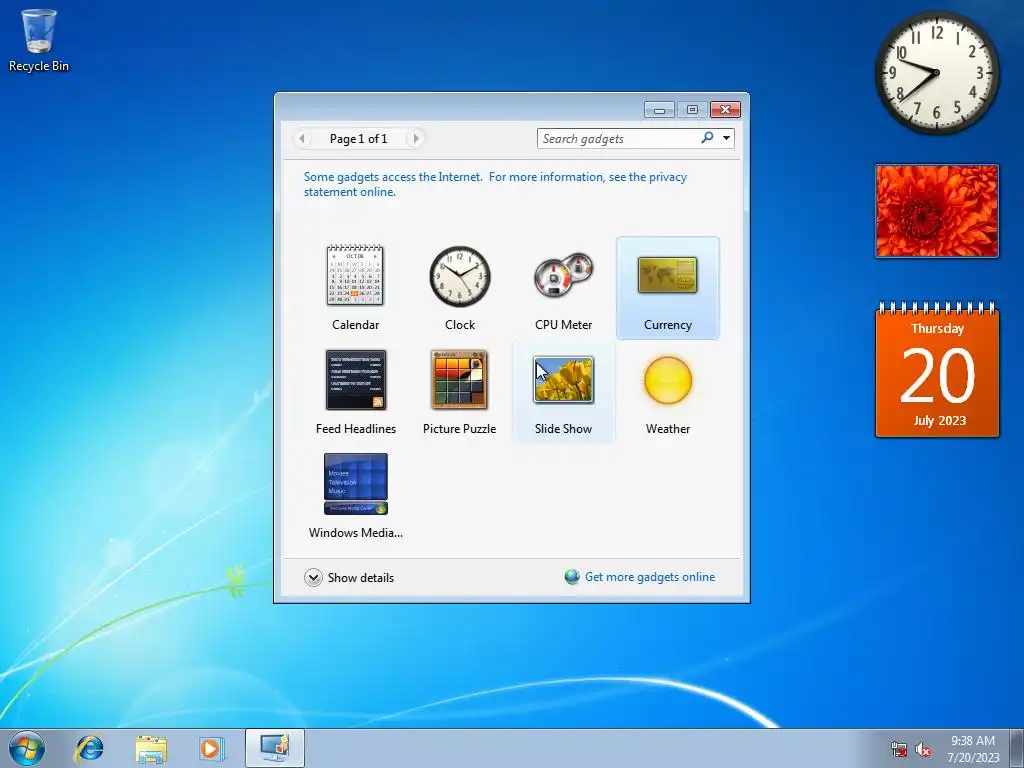Choose the CPU Meter gadget icon
1024x768 pixels.
[x=564, y=276]
